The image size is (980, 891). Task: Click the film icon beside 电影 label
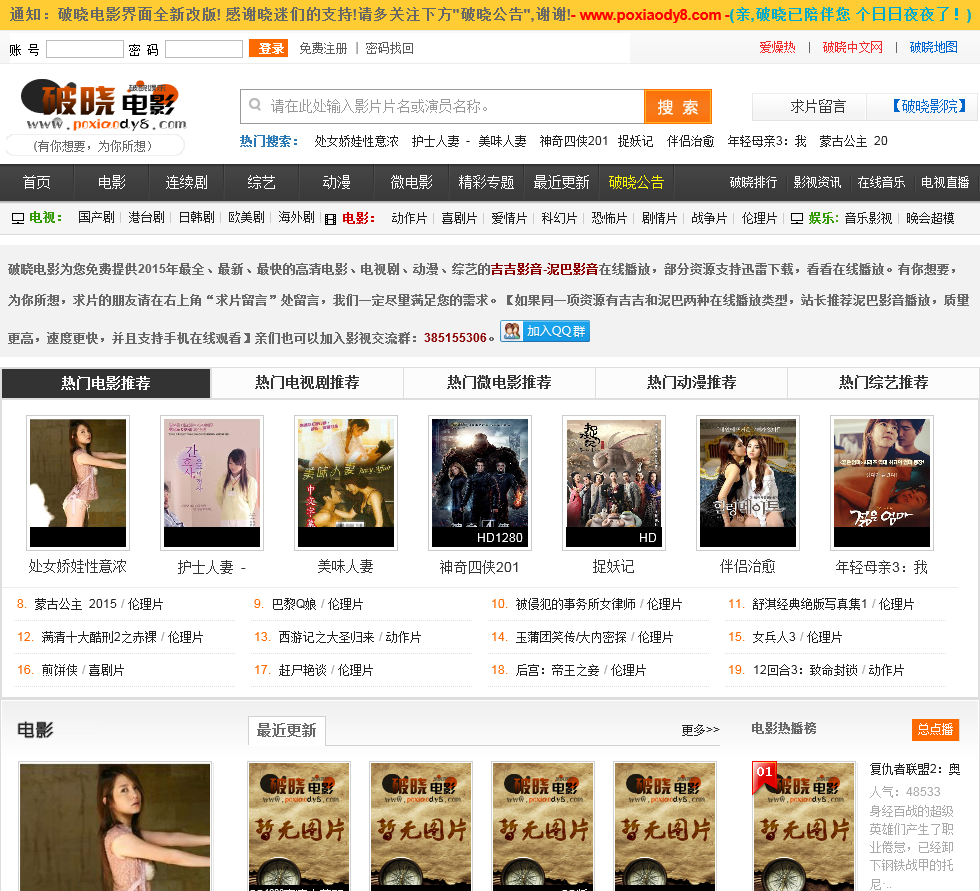point(331,219)
